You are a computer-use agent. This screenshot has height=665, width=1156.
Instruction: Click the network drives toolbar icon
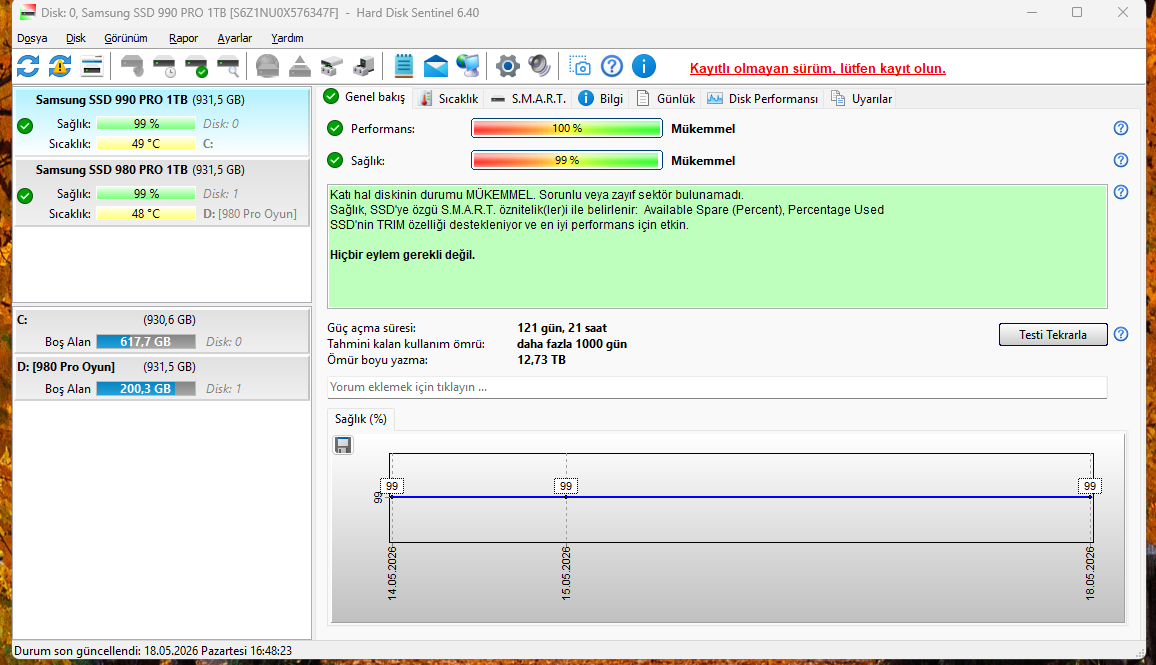click(x=332, y=66)
